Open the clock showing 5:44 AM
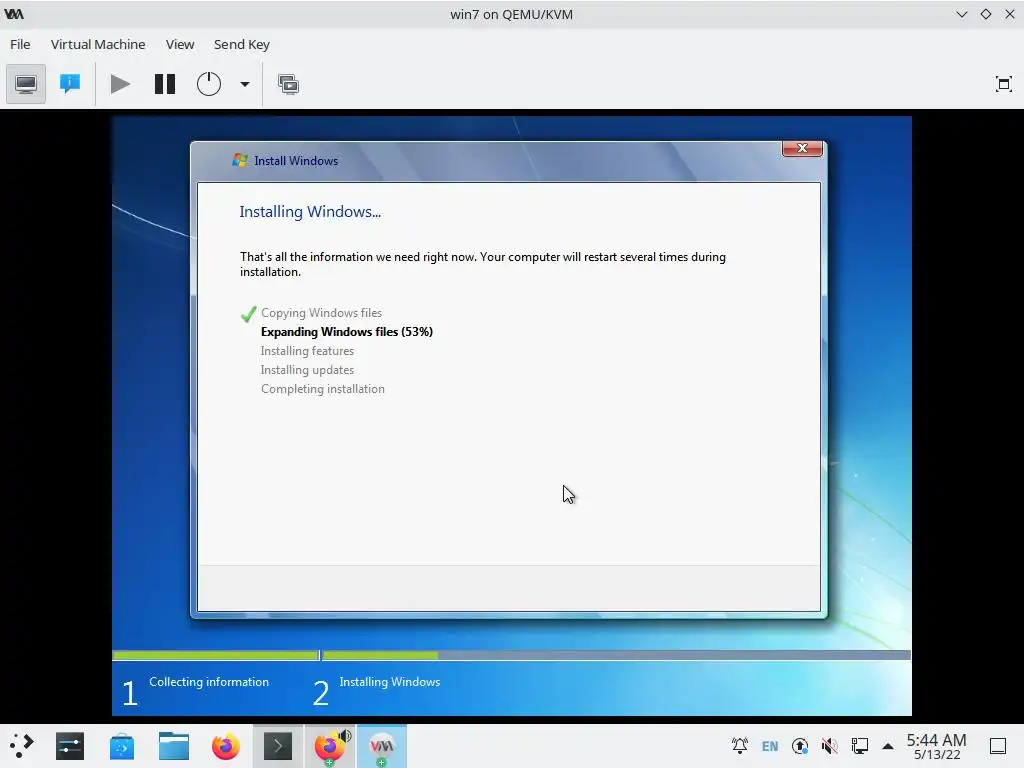This screenshot has width=1024, height=768. 936,746
